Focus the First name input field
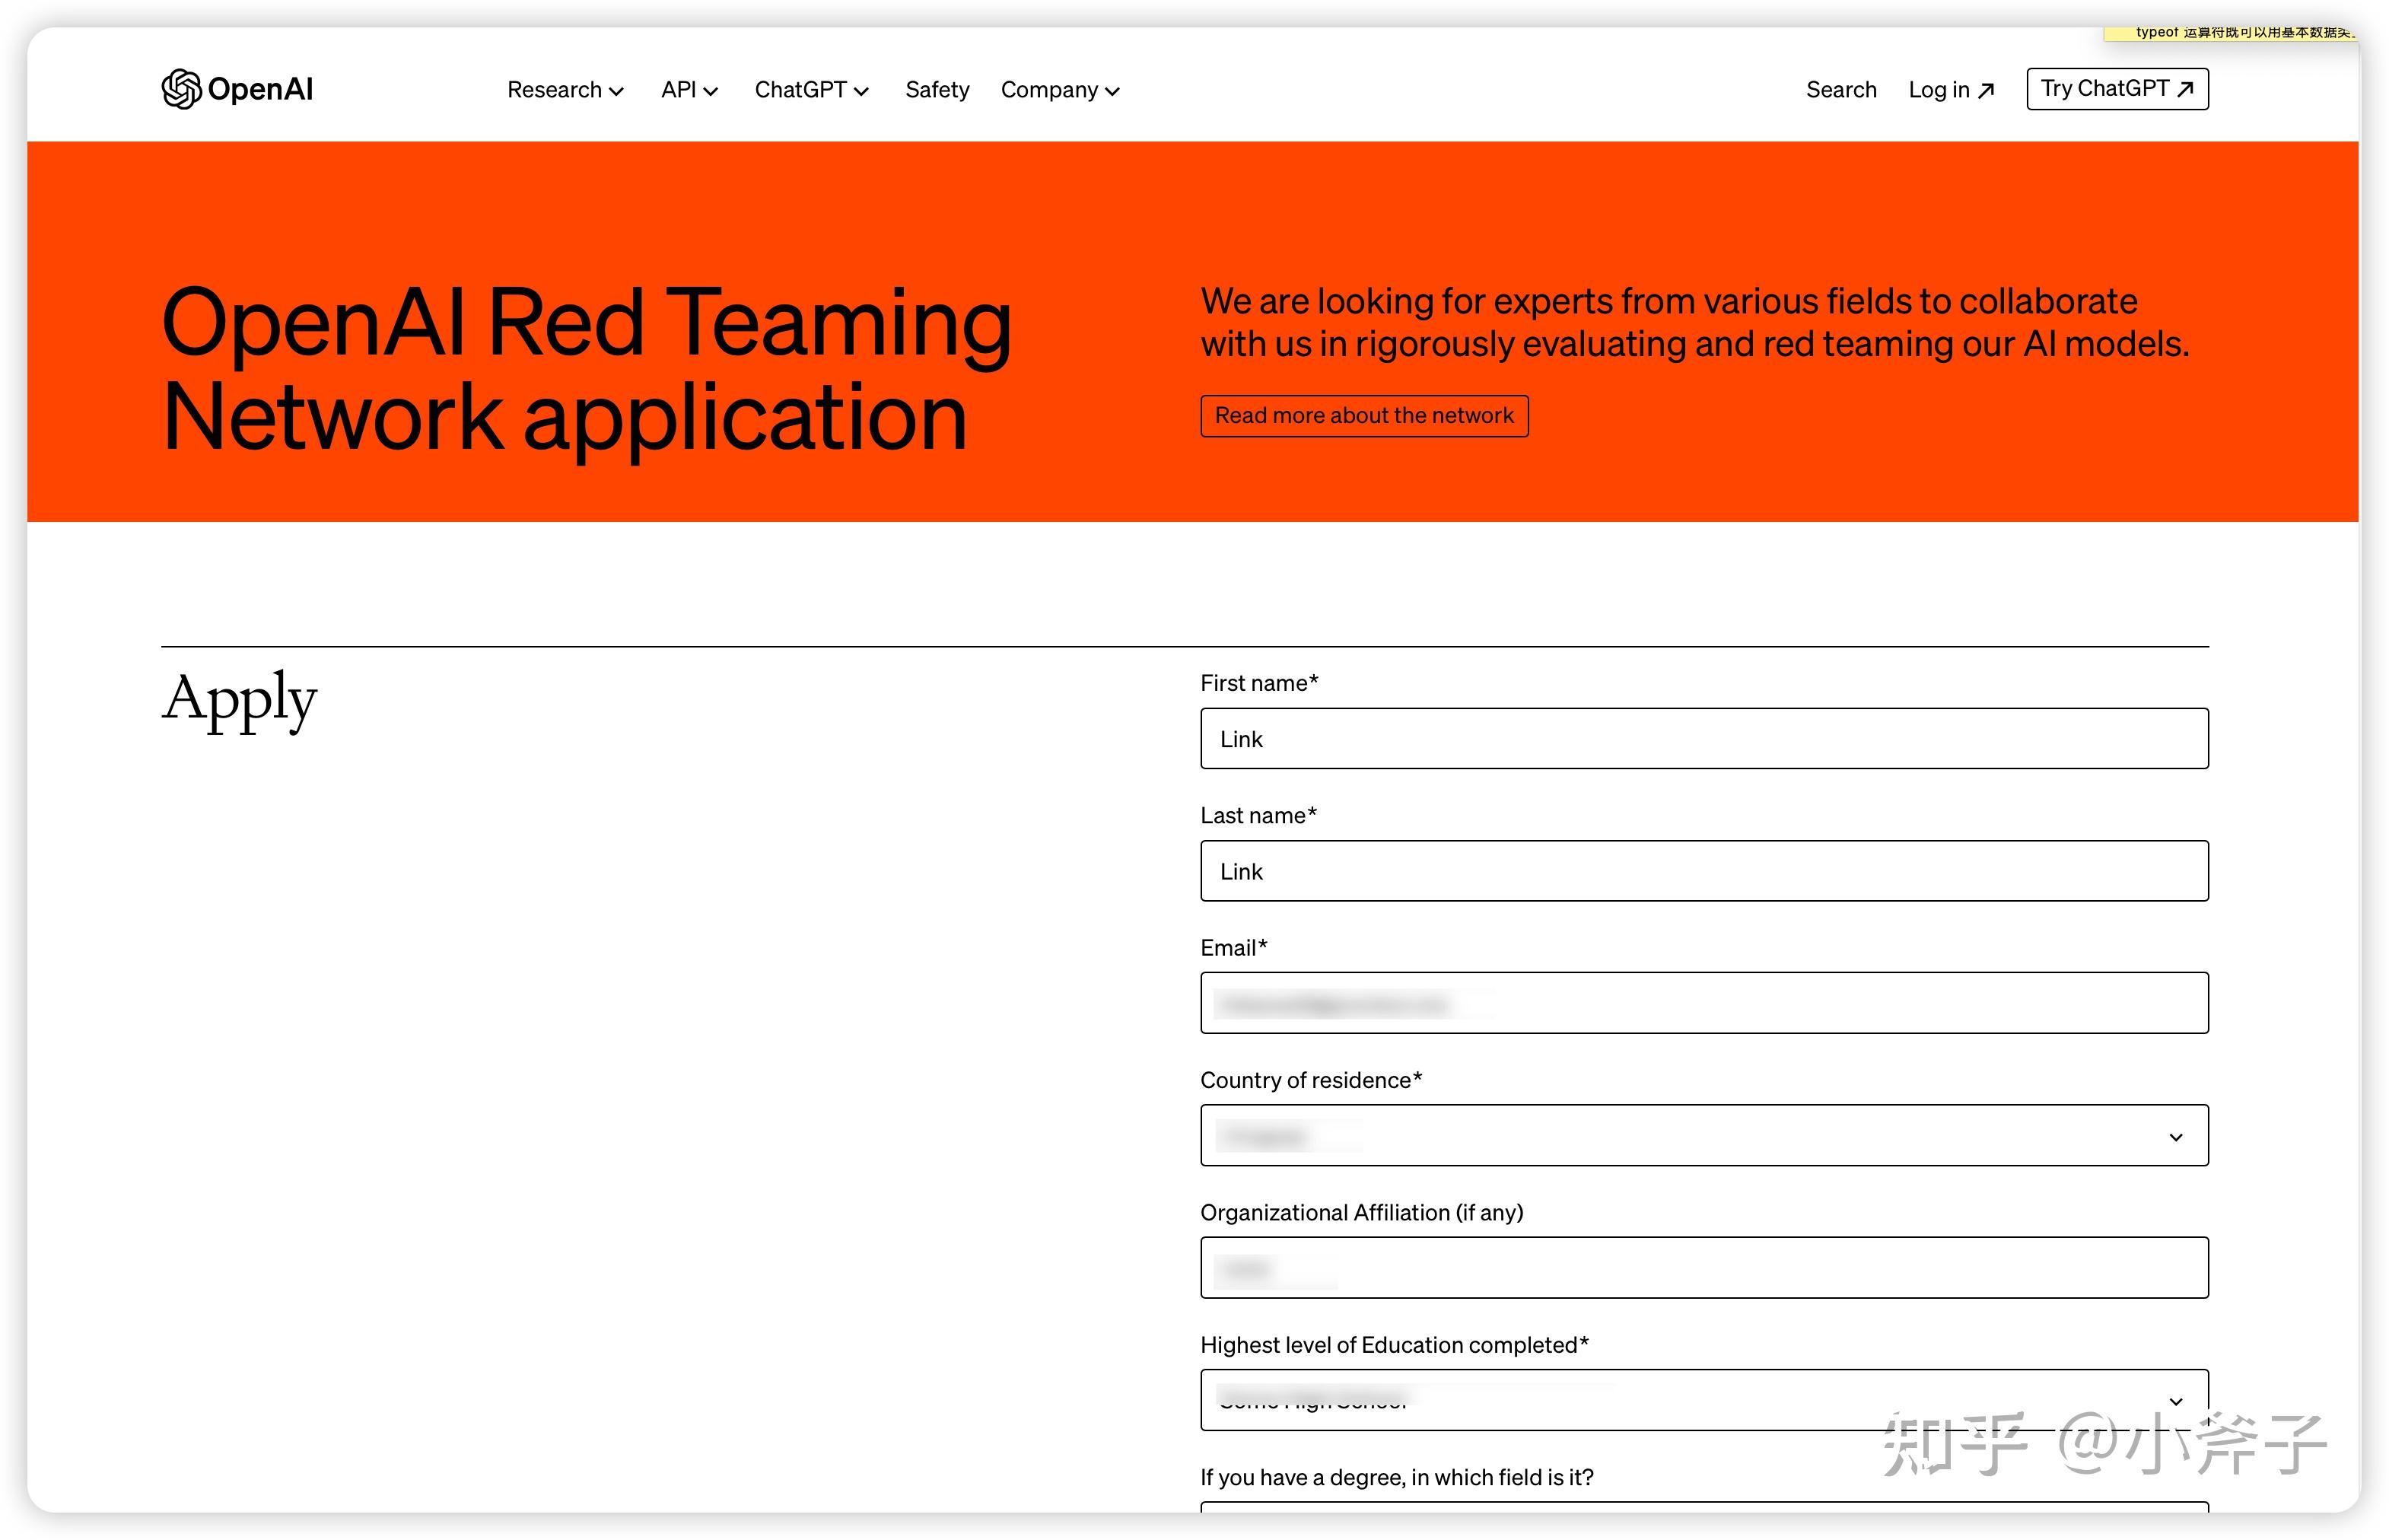This screenshot has width=2389, height=1540. tap(1703, 739)
